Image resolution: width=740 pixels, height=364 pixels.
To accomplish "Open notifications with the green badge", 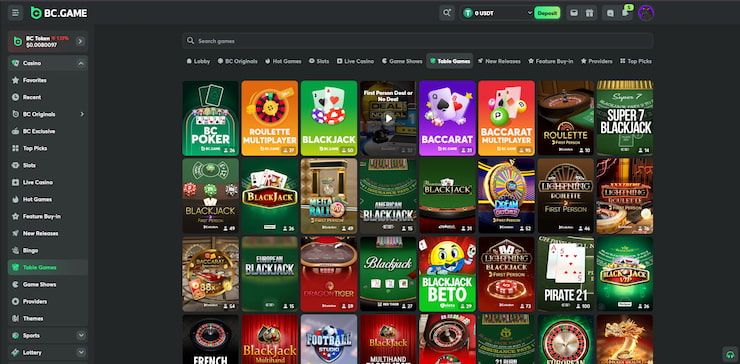I will click(626, 13).
